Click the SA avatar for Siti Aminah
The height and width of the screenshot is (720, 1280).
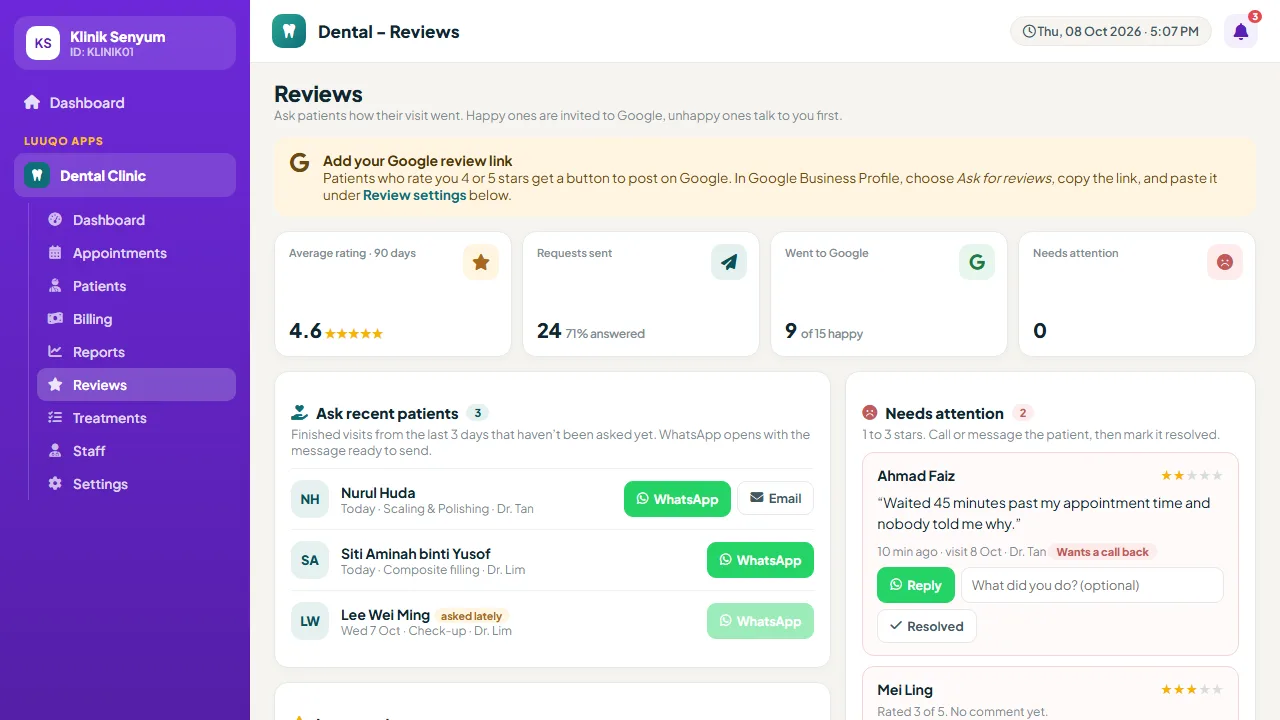click(310, 560)
